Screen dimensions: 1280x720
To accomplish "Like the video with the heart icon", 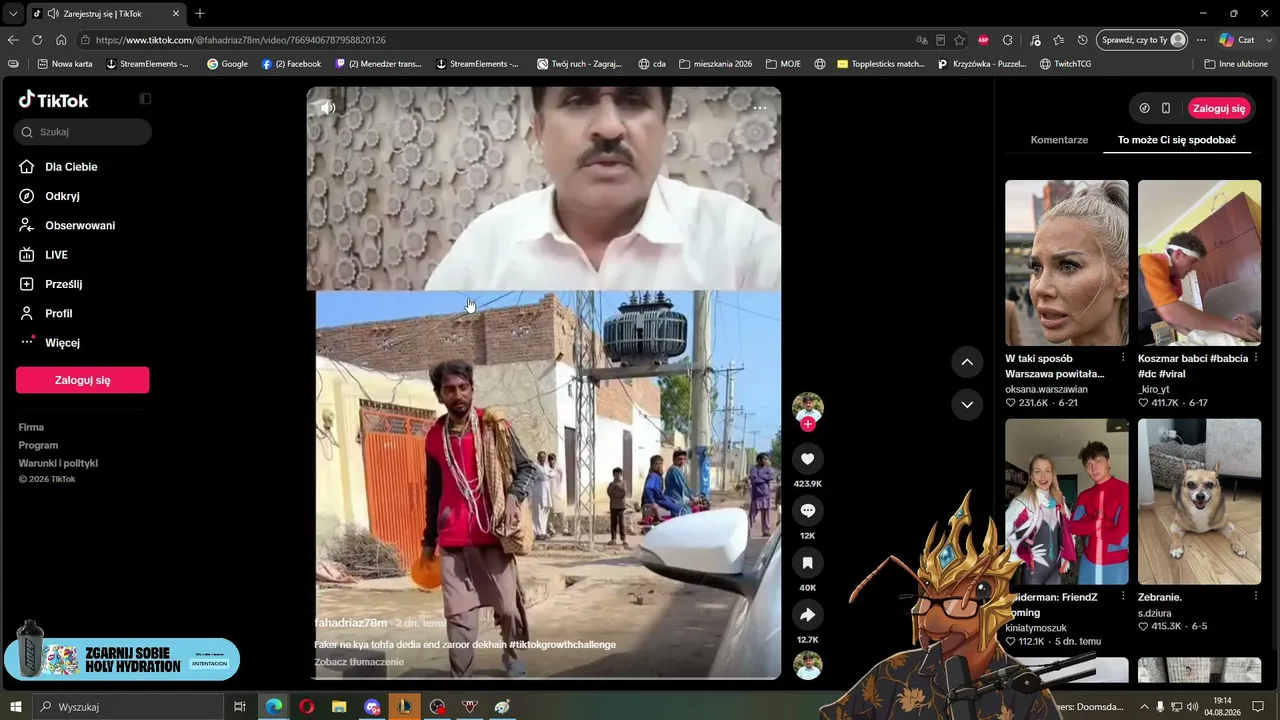I will (x=807, y=459).
